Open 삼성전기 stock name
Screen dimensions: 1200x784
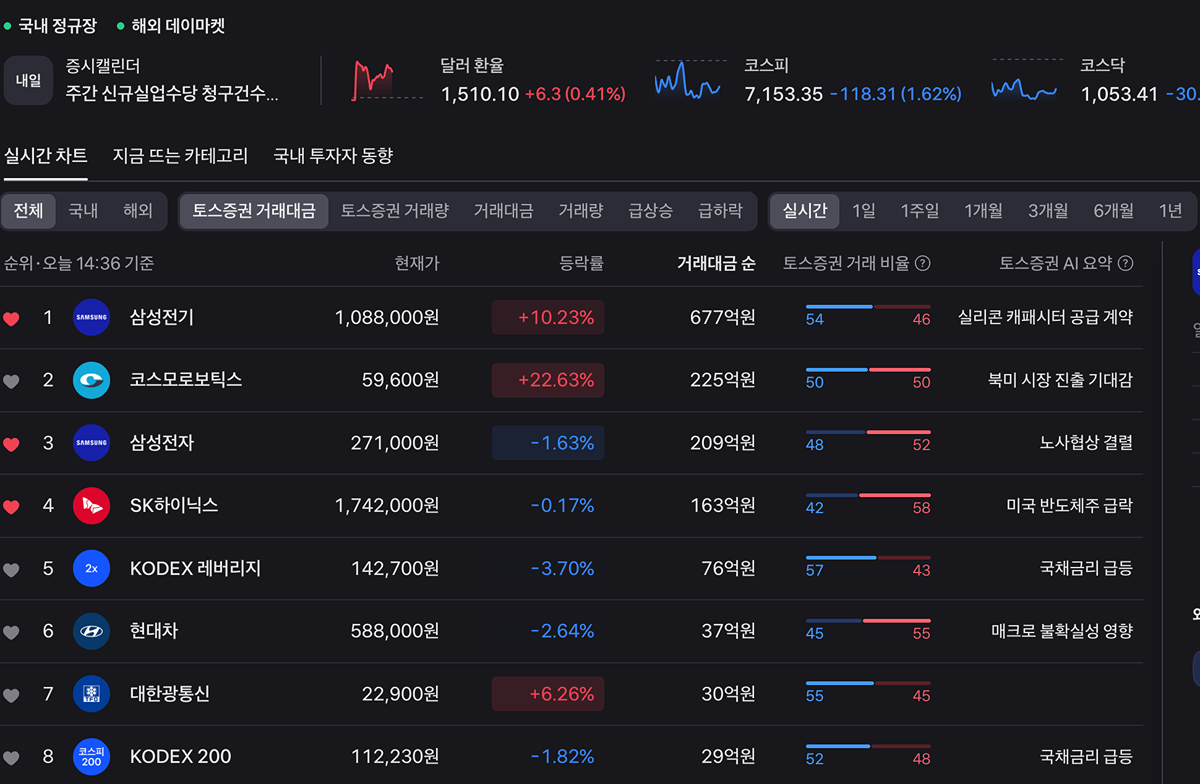click(162, 318)
